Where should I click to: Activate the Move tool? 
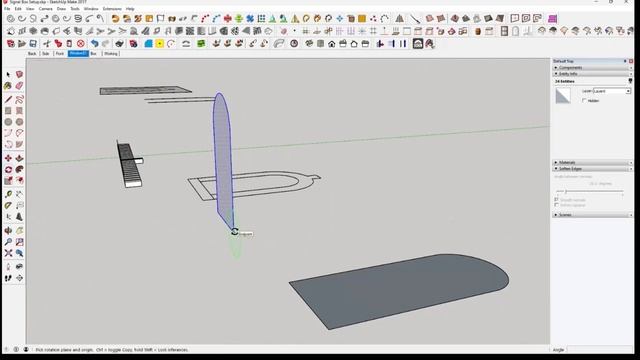(x=8, y=158)
